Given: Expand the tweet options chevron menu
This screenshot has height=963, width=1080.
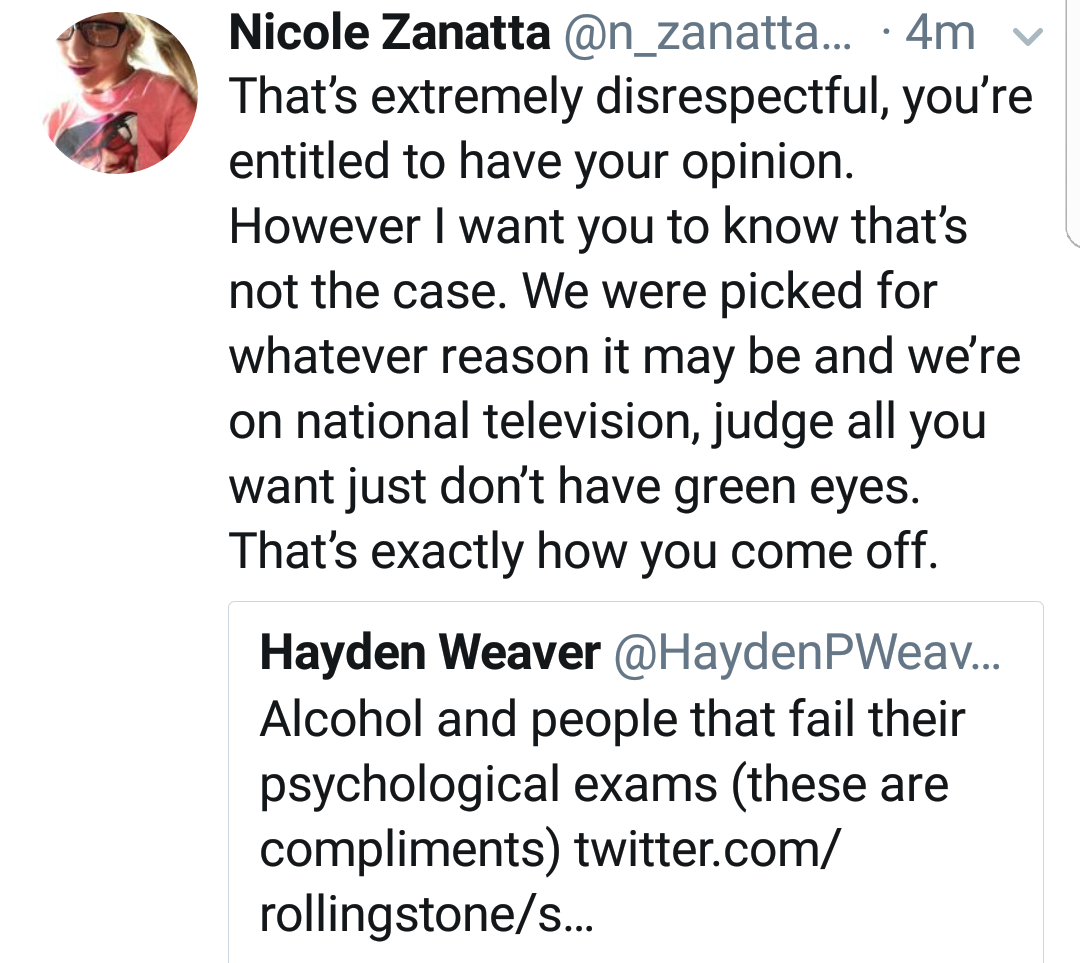Looking at the screenshot, I should [x=1028, y=35].
